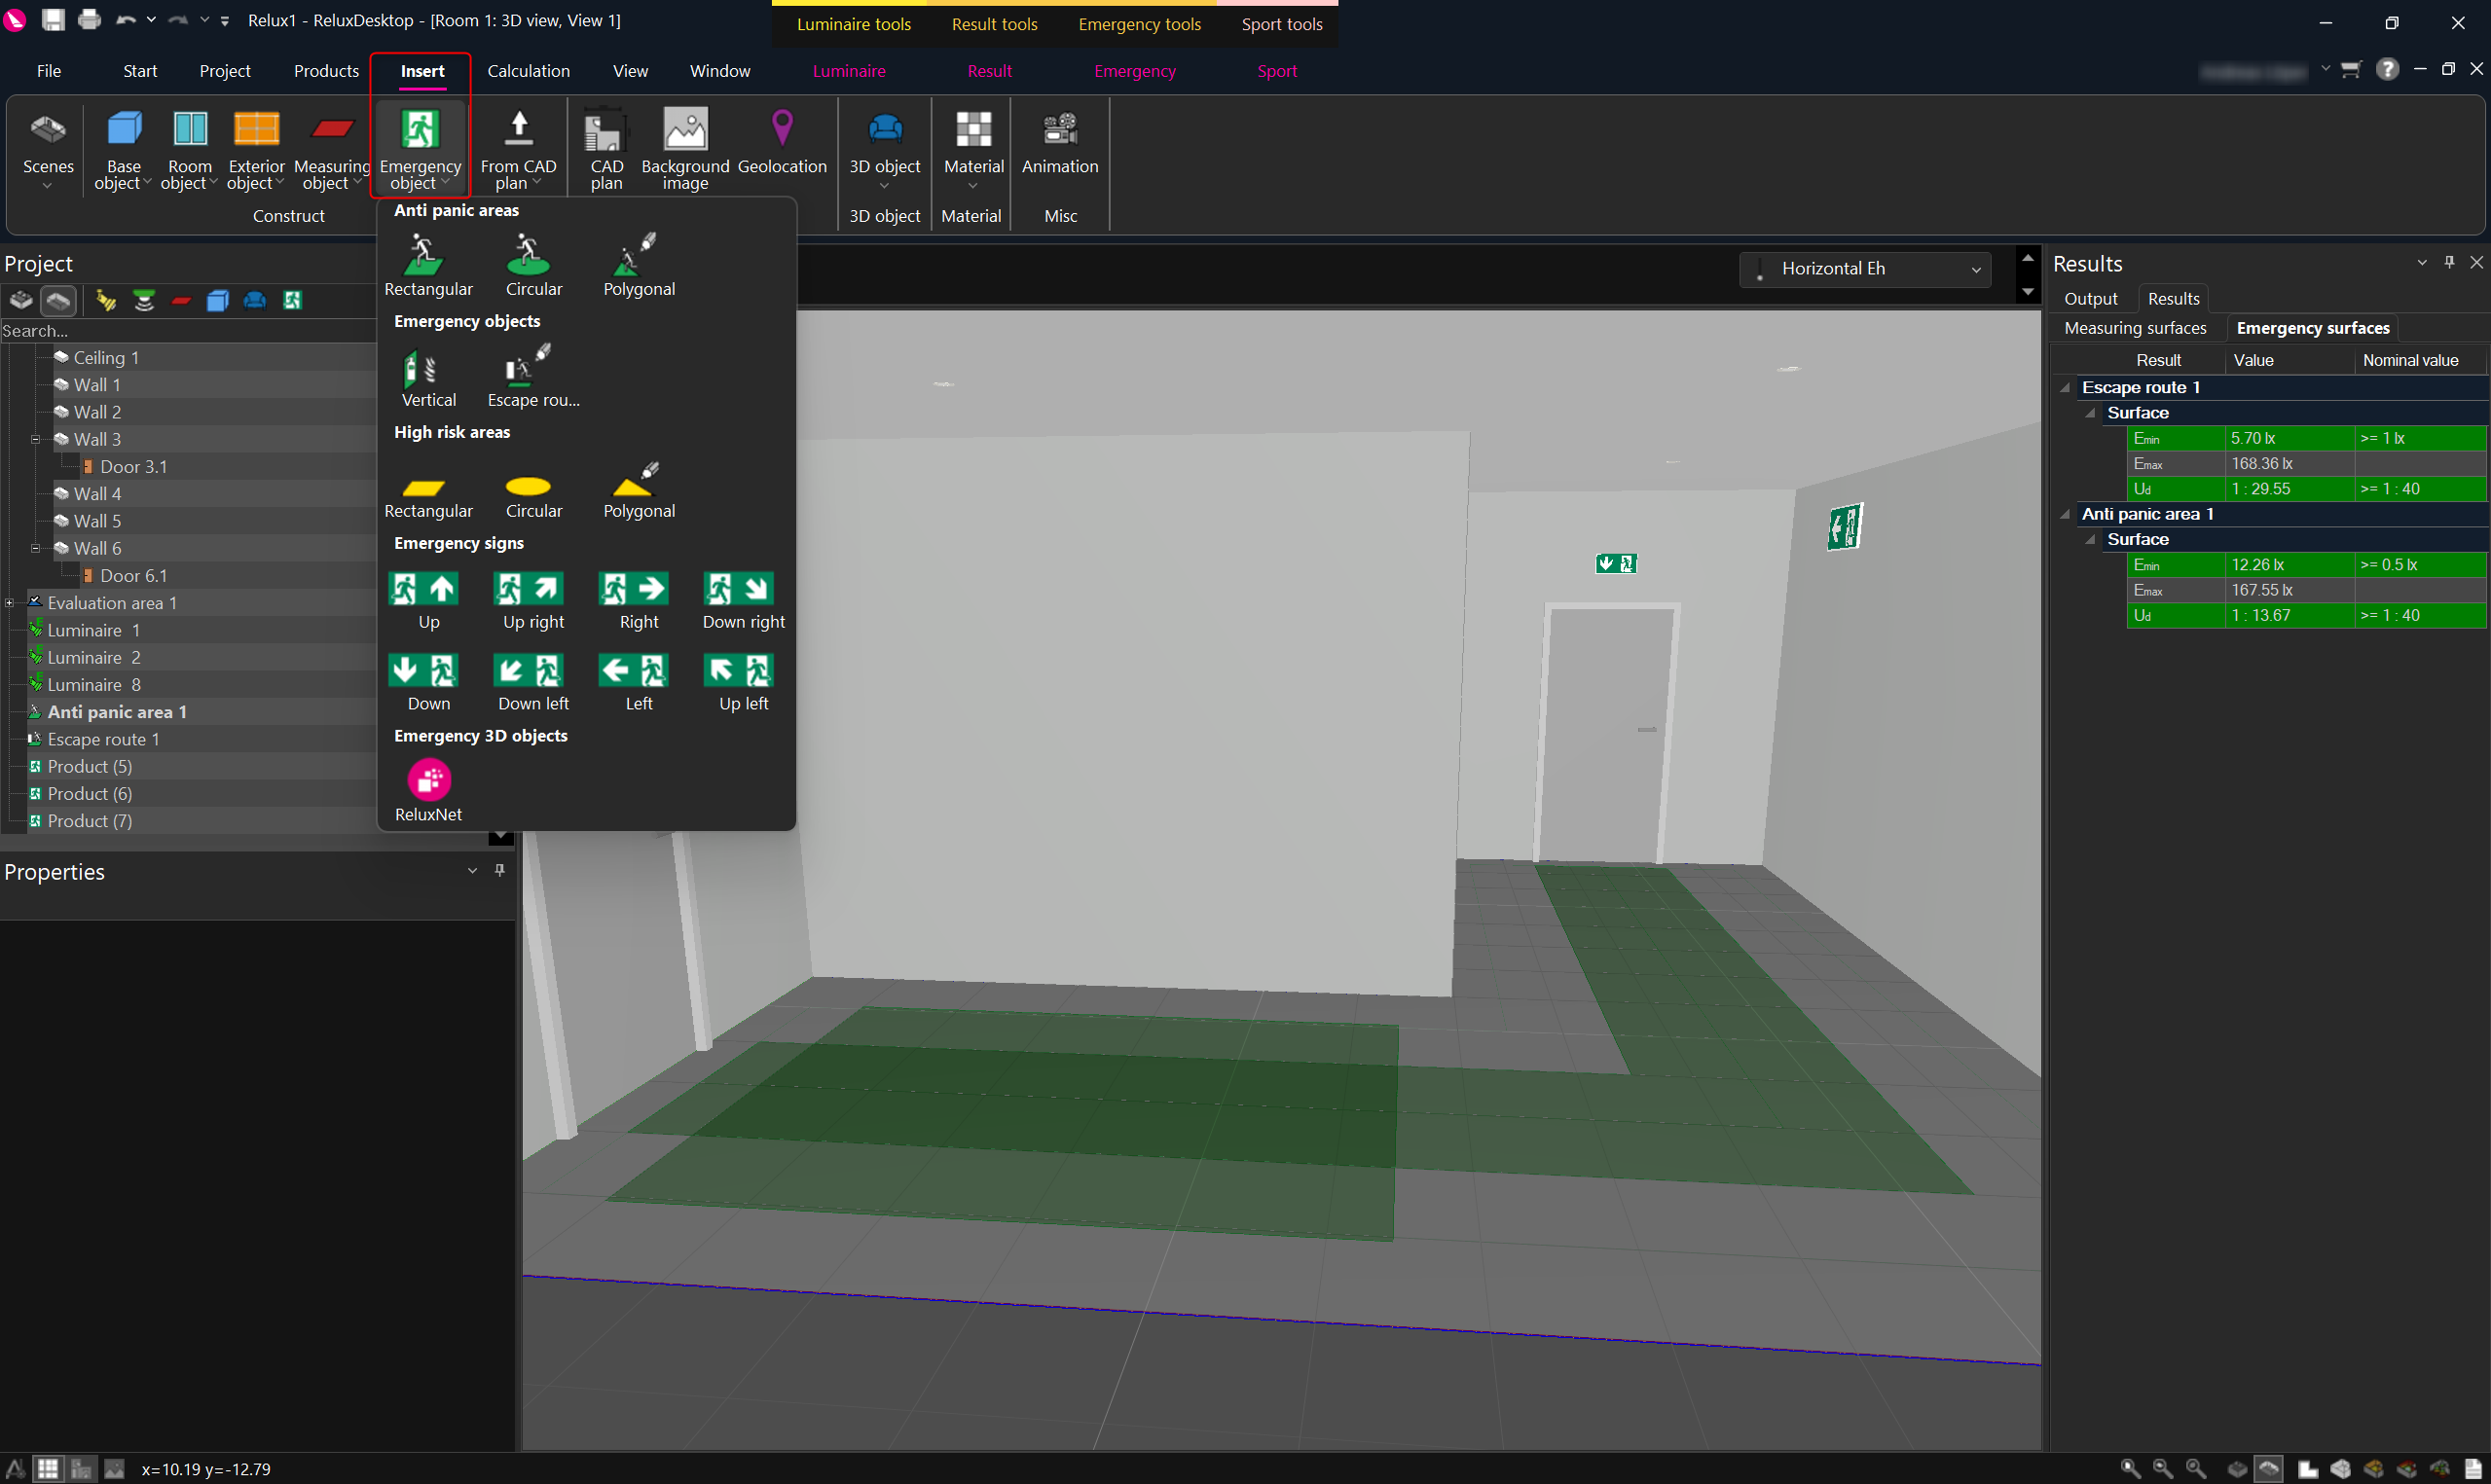Choose the Vertical emergency object
Screen dimensions: 2491x1484
[x=428, y=377]
